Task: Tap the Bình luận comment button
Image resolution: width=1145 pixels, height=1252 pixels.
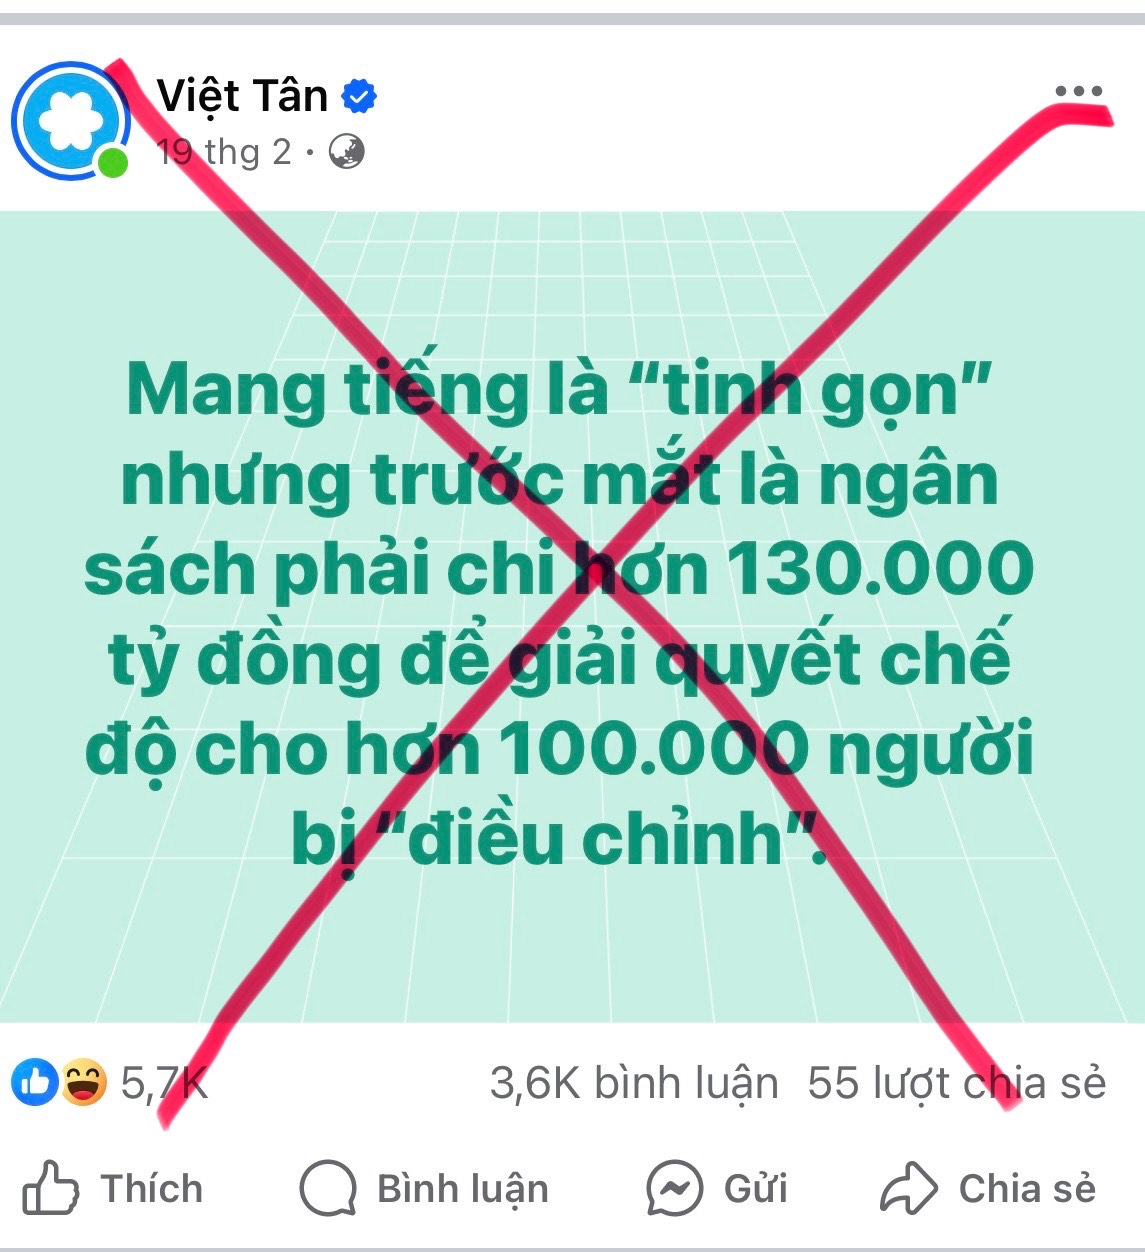Action: point(424,1189)
